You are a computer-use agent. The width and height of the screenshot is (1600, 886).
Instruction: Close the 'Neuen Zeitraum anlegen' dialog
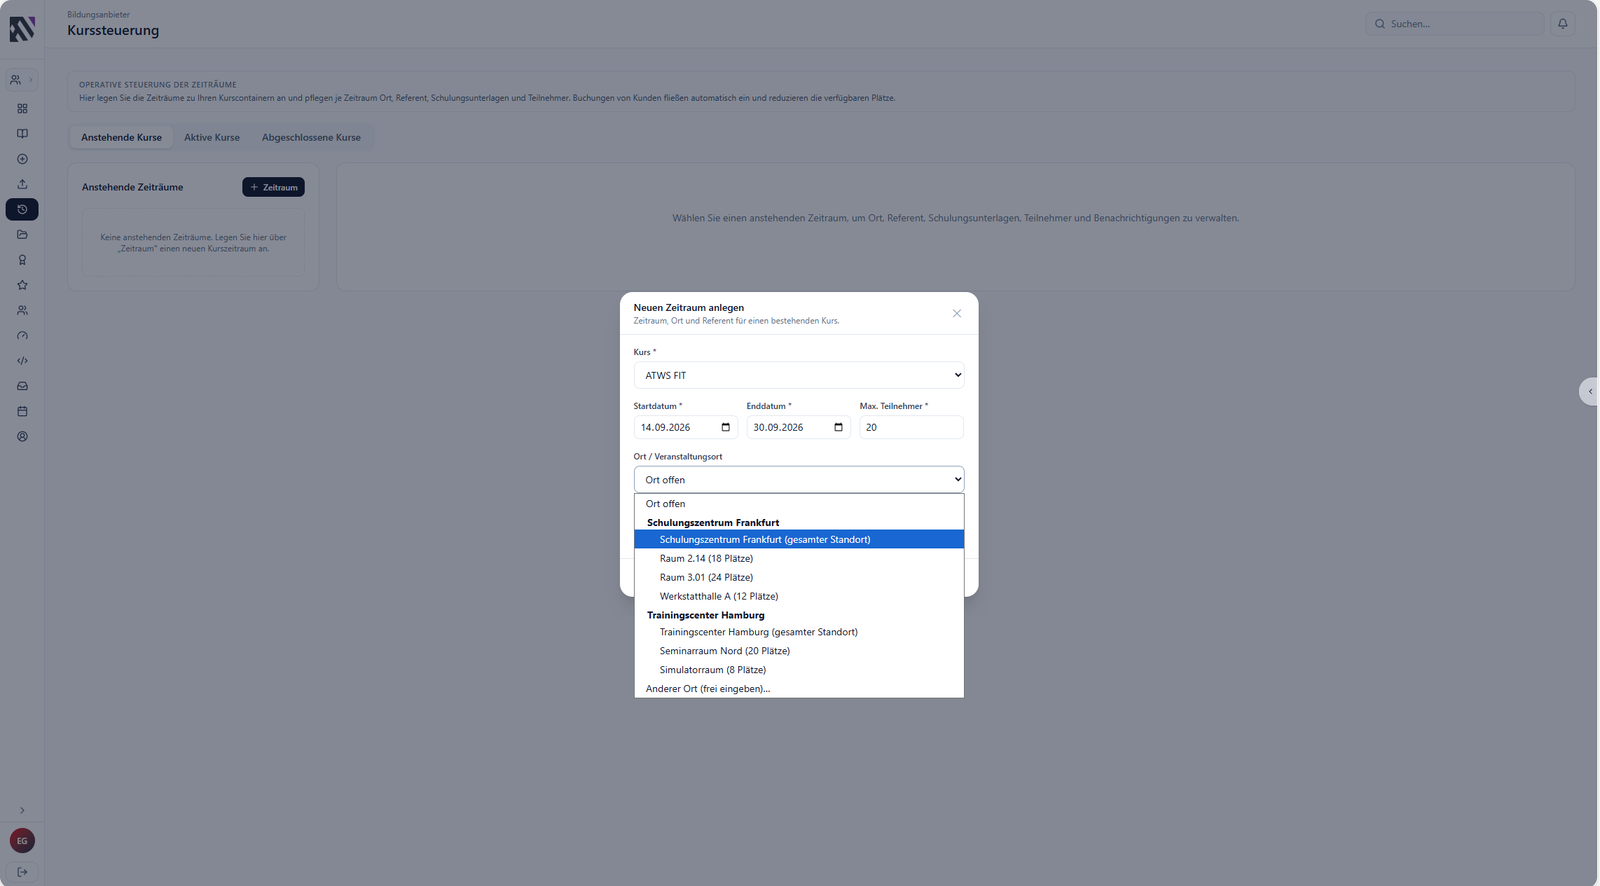tap(957, 313)
